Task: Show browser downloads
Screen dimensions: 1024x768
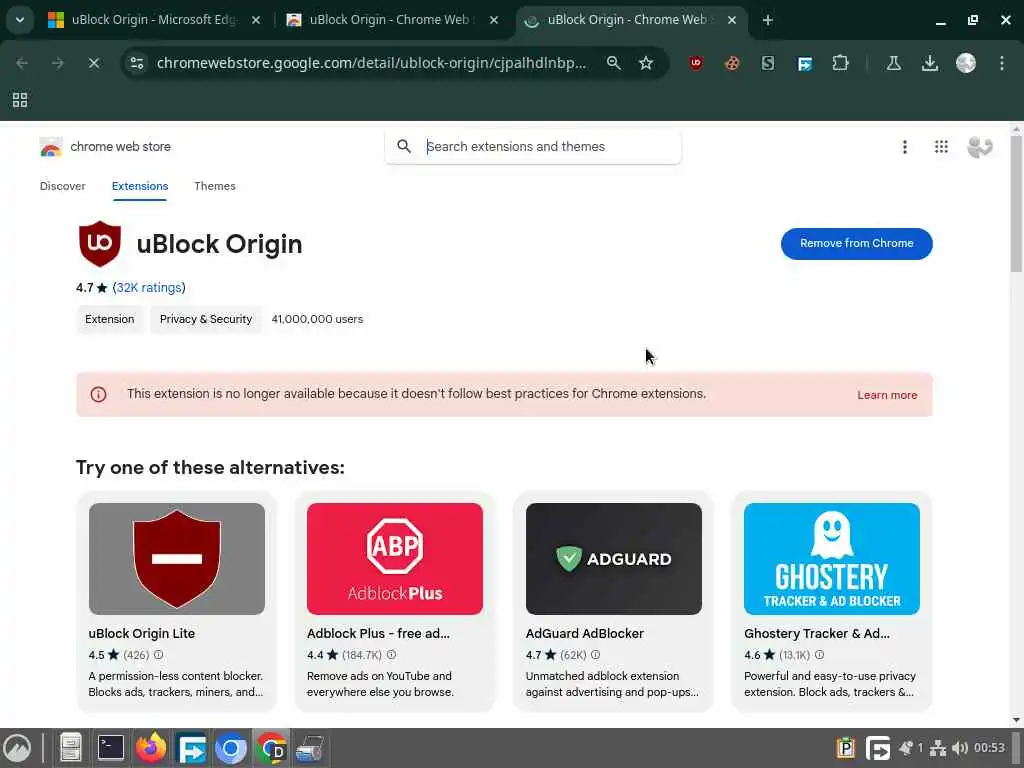Action: 929,63
